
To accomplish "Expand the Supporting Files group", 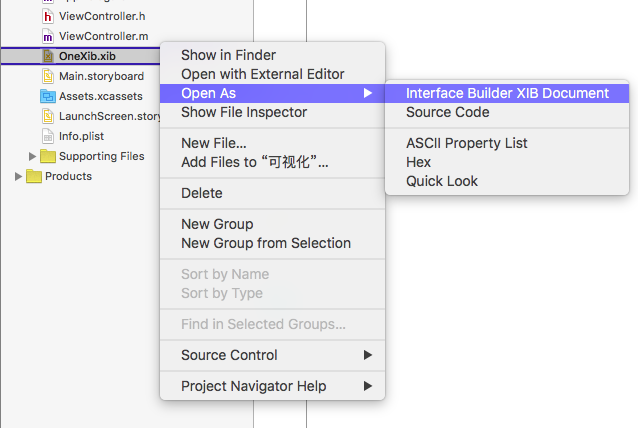I will [32, 156].
